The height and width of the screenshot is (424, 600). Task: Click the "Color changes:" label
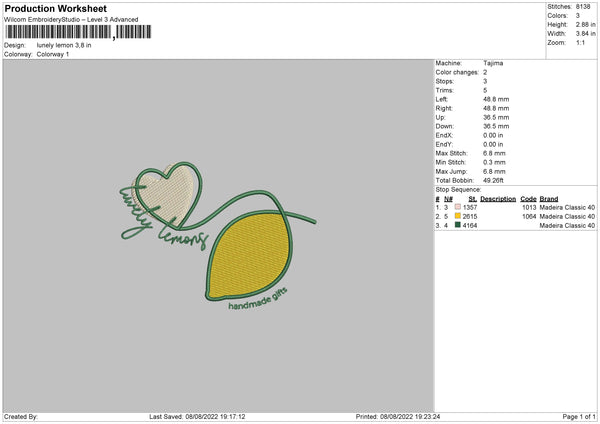457,72
